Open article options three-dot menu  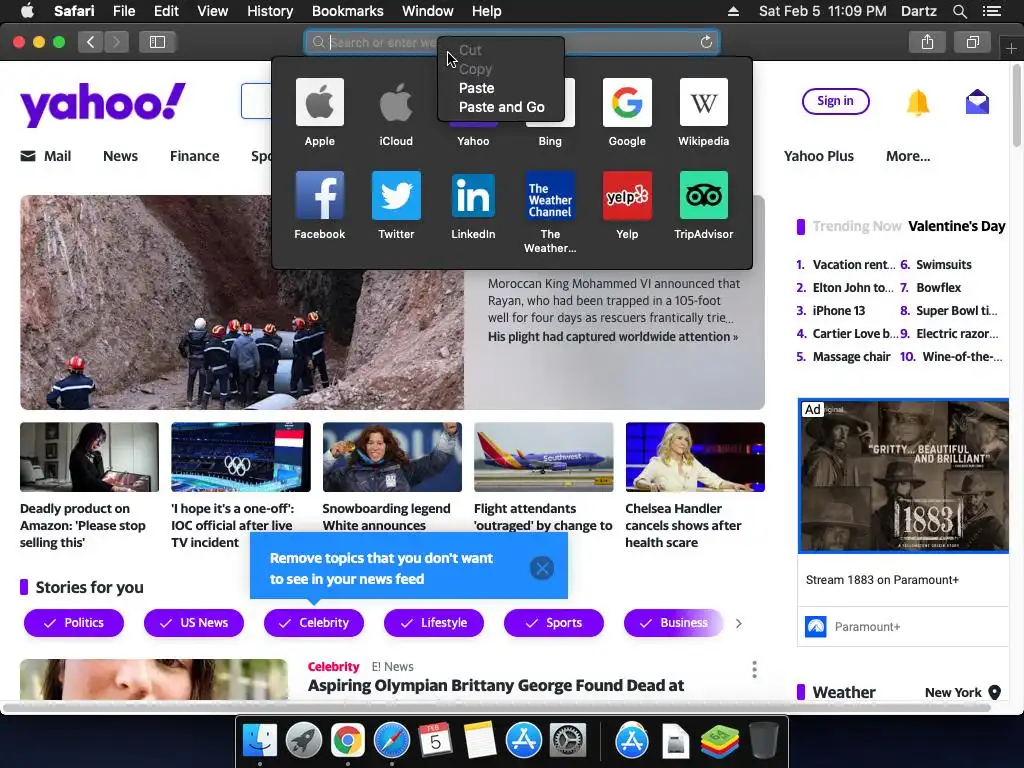click(754, 669)
